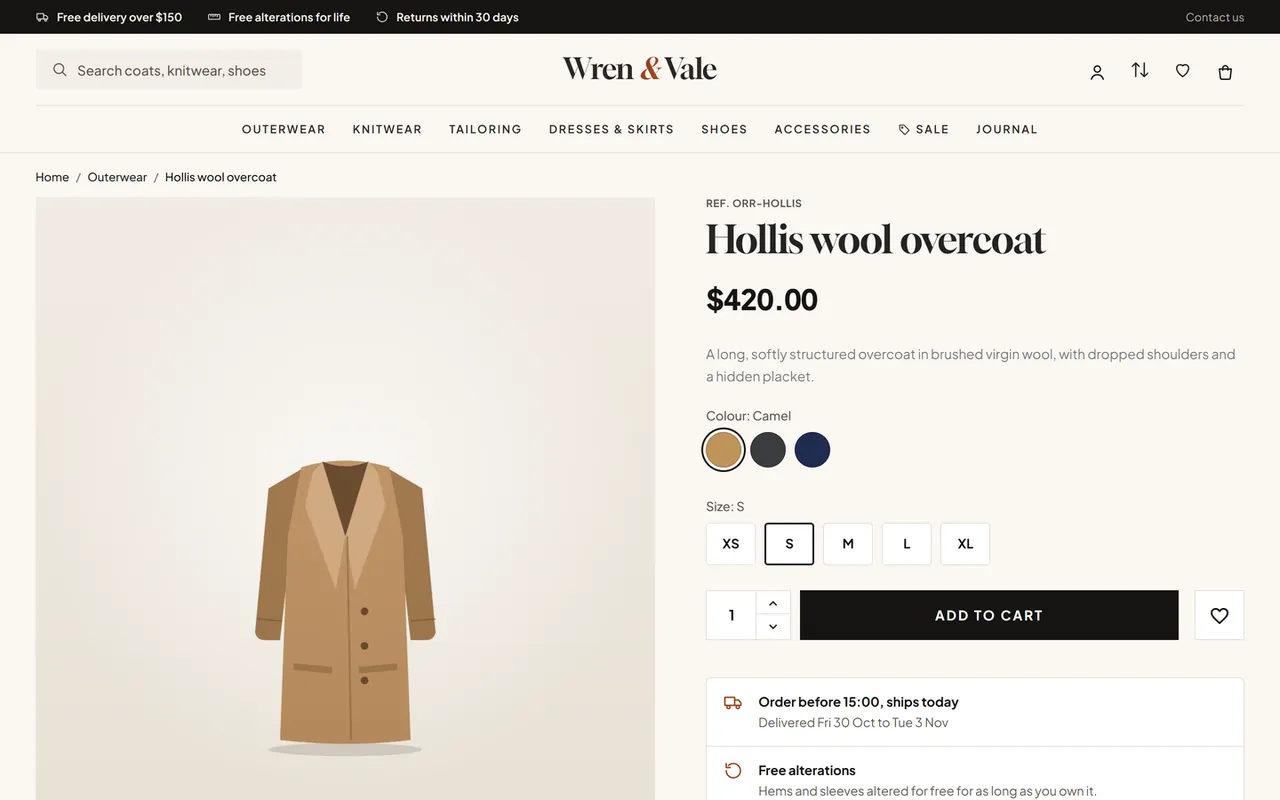The height and width of the screenshot is (800, 1280).
Task: Select size XL
Action: pos(965,544)
